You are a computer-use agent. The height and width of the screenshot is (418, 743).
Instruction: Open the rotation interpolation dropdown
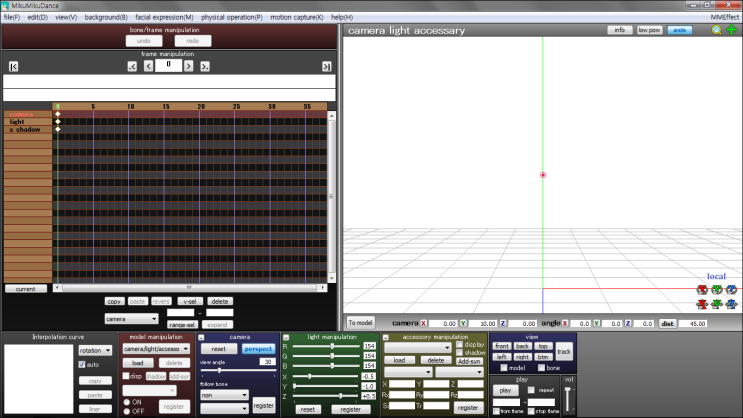[95, 350]
